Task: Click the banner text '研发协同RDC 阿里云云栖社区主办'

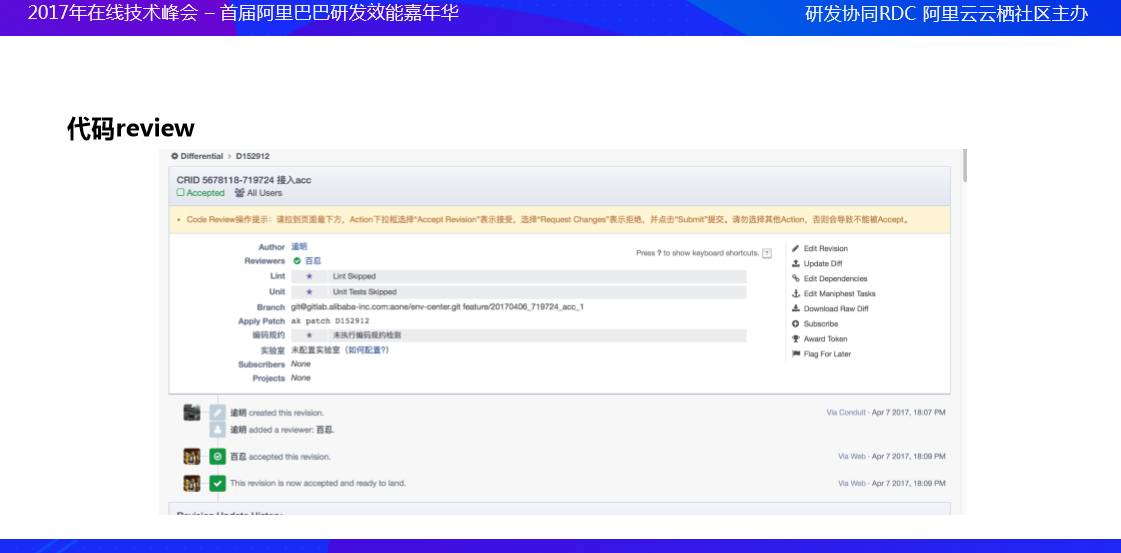Action: tap(947, 14)
